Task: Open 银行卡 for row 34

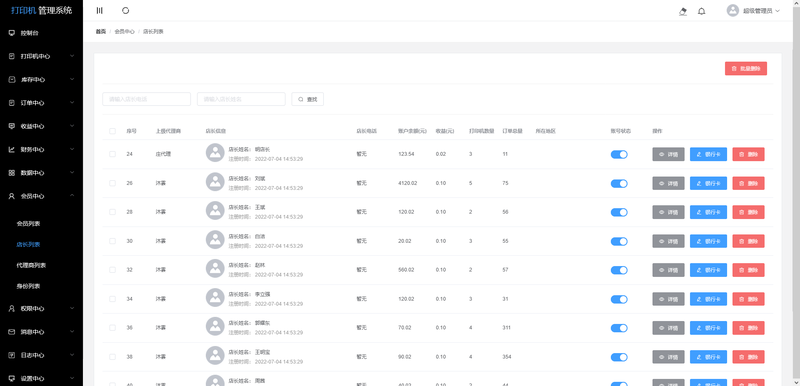Action: pos(708,299)
